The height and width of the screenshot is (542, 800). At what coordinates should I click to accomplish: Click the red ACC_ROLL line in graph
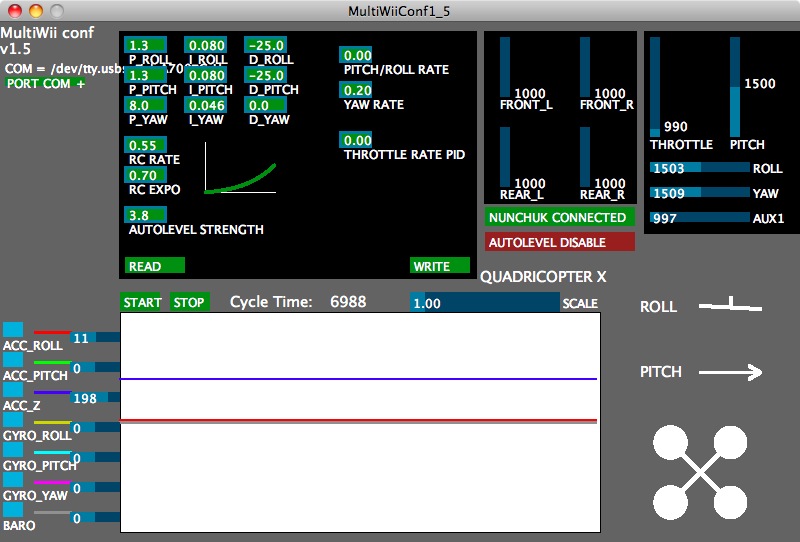click(358, 421)
